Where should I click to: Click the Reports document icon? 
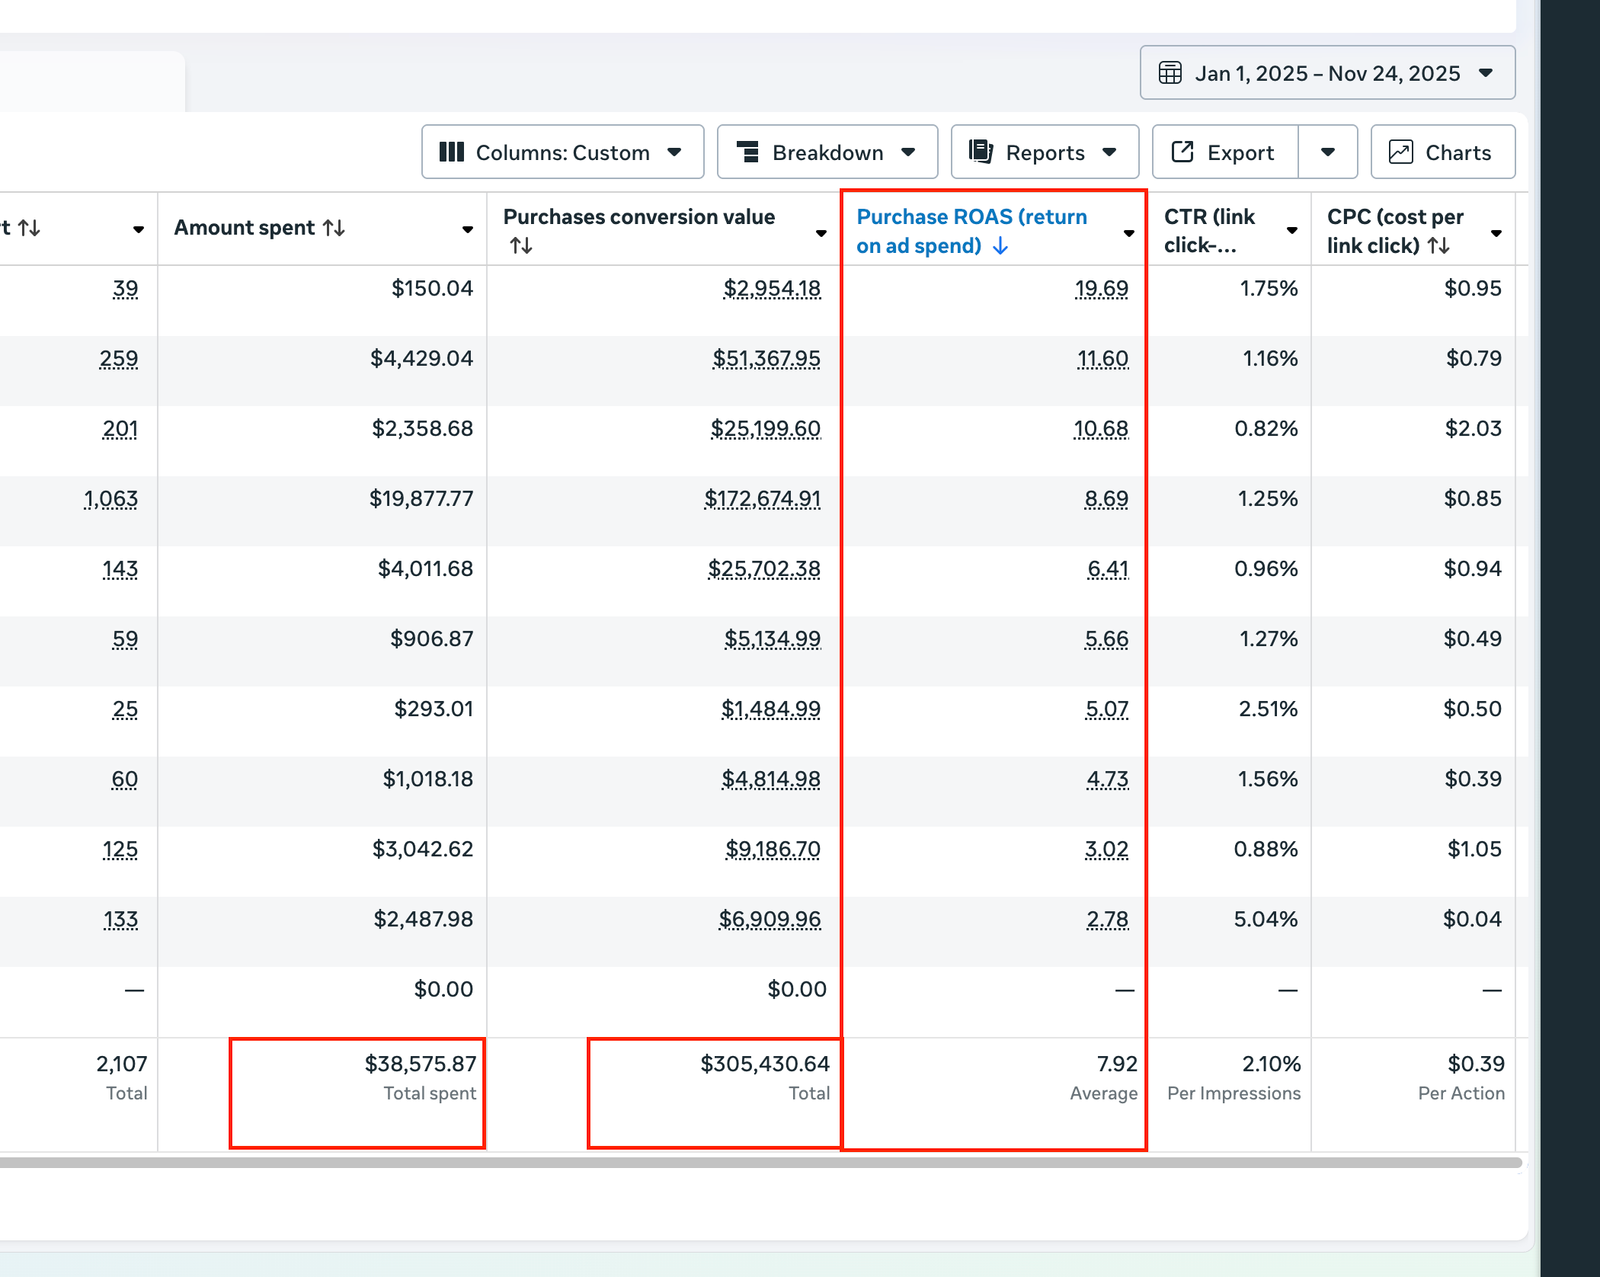click(981, 152)
